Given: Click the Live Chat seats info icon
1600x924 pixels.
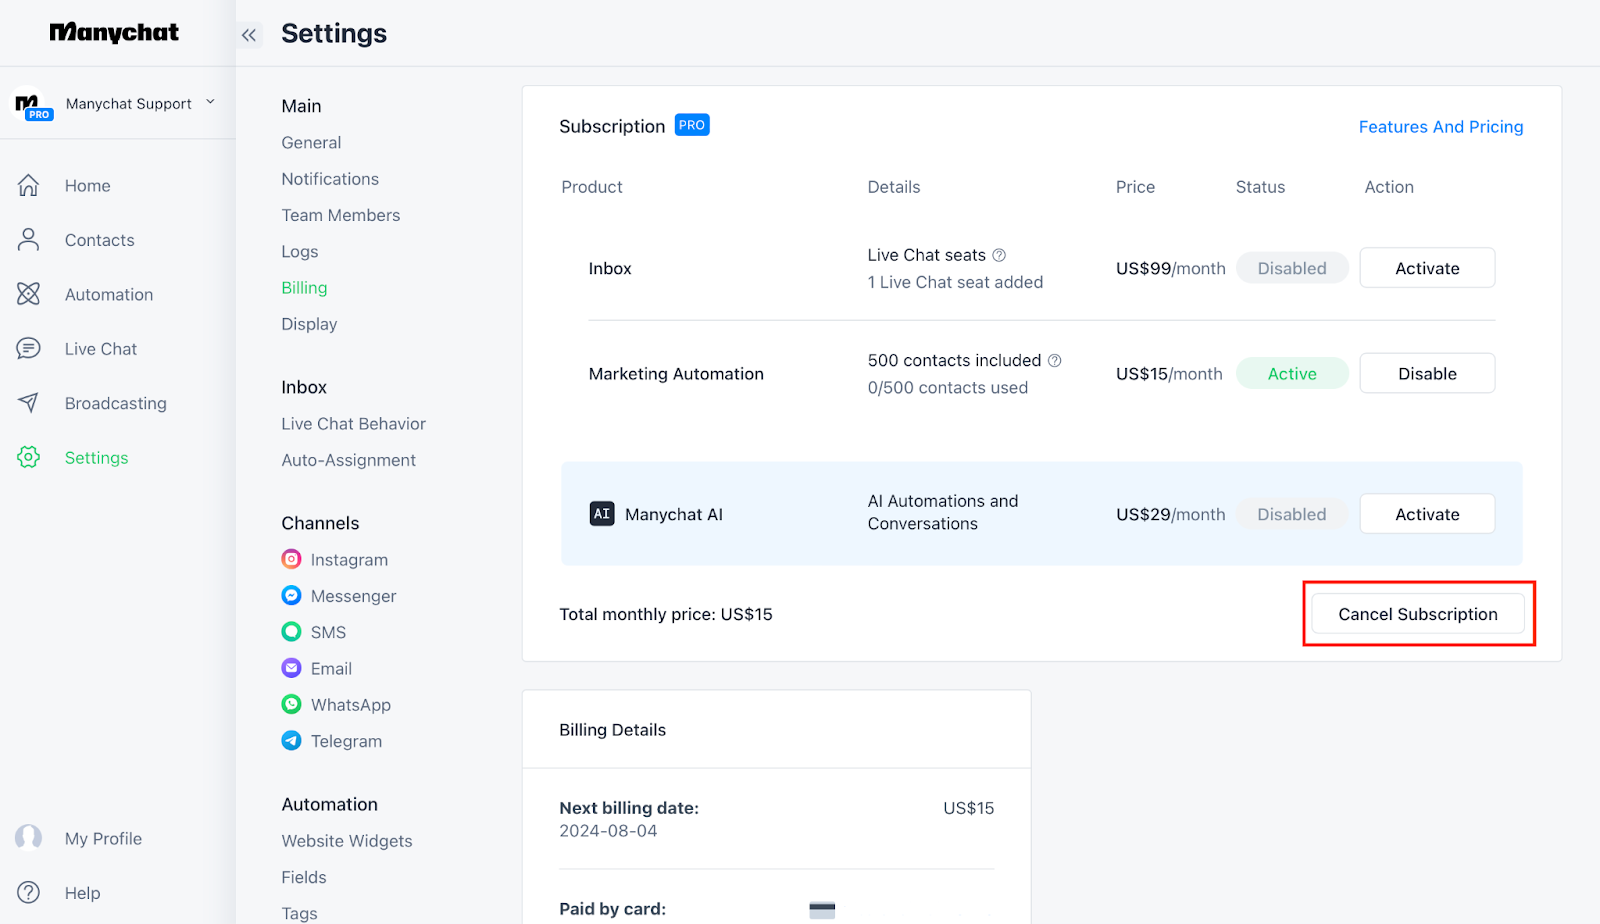Looking at the screenshot, I should pos(999,255).
